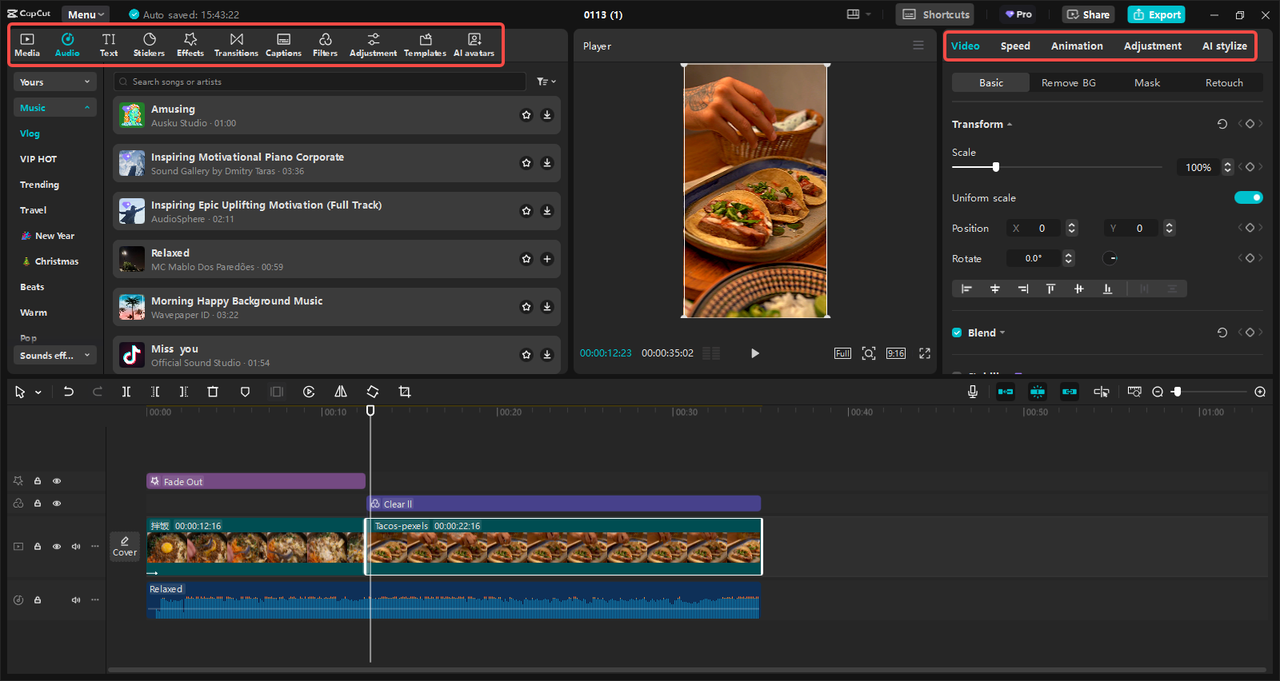Click the Cover button on timeline
This screenshot has height=681, width=1280.
(x=125, y=546)
